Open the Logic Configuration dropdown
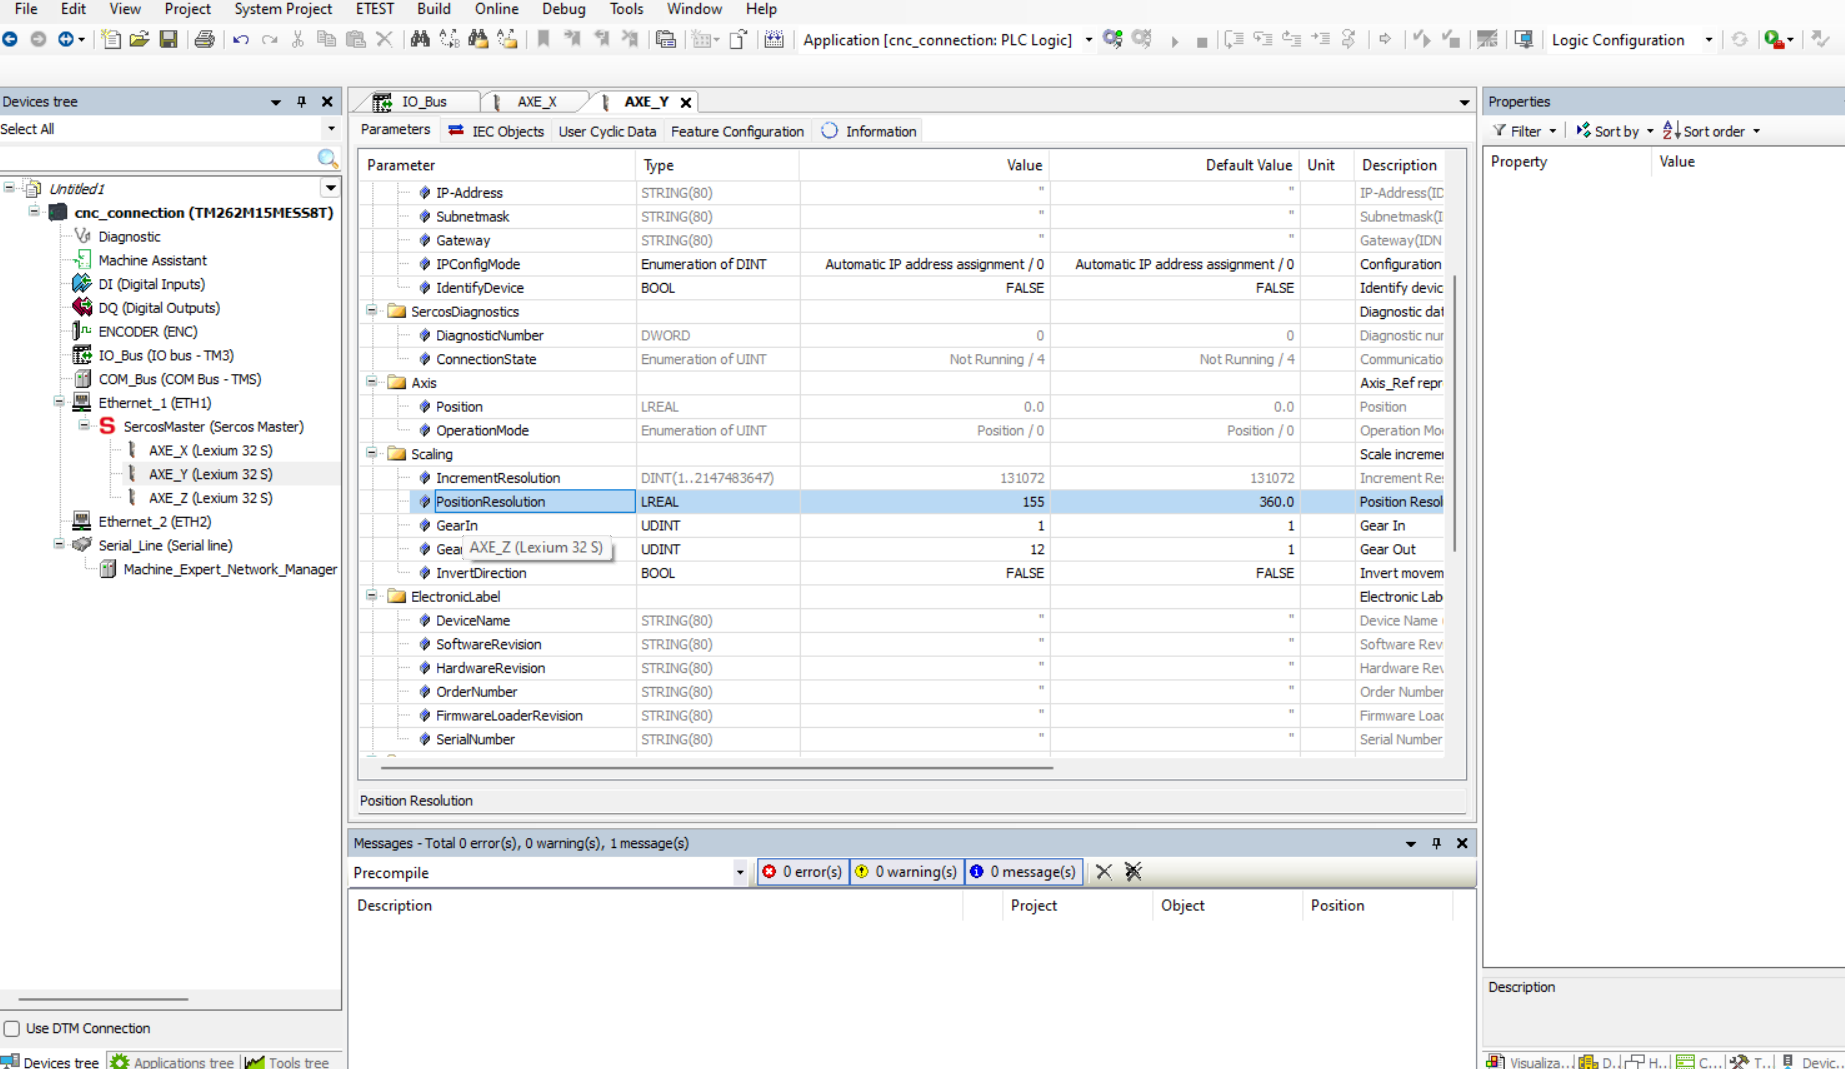Screen dimensions: 1845x1069 tap(1708, 40)
